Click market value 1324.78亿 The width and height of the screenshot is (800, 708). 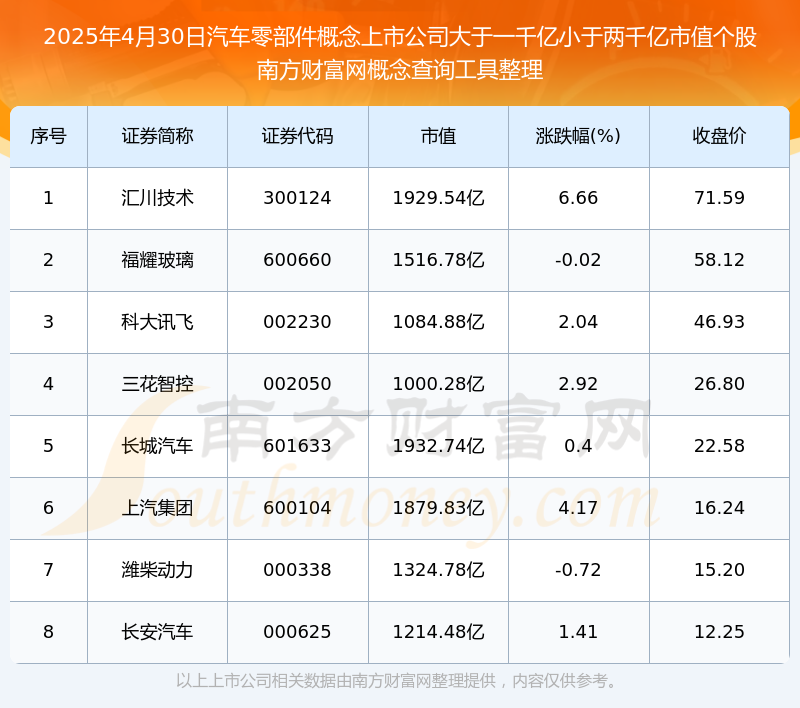[438, 570]
